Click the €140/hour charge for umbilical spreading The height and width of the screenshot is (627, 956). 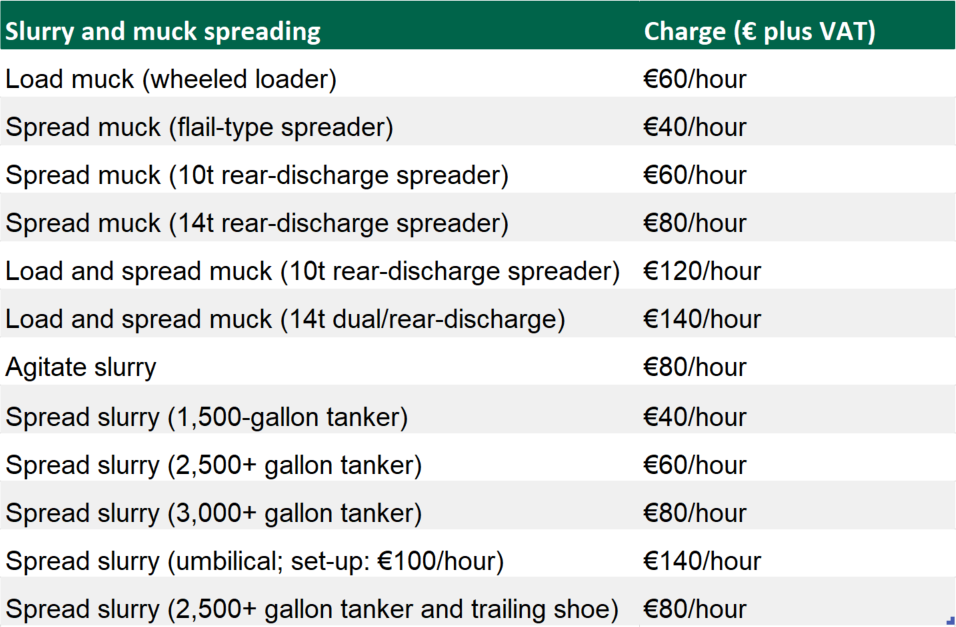(x=702, y=561)
